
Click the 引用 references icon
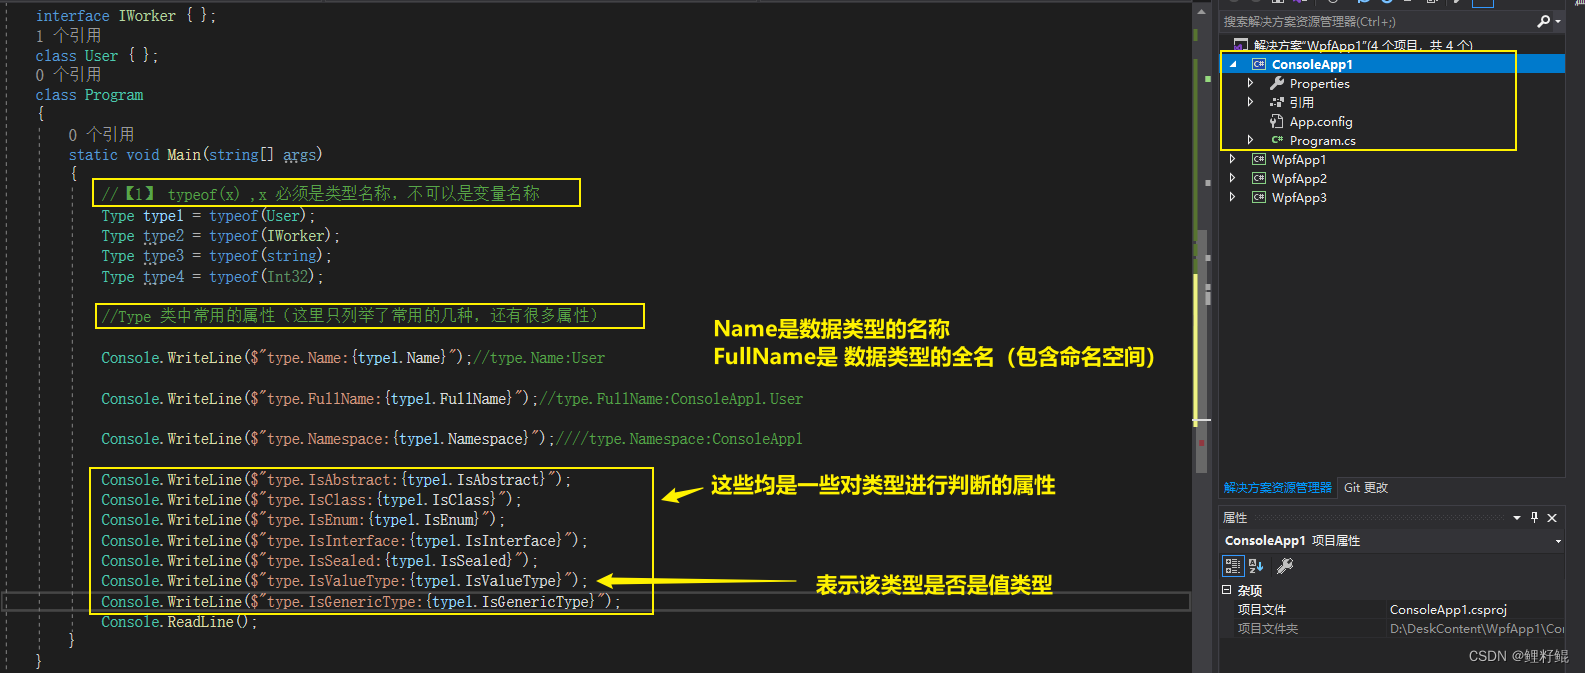click(1277, 102)
